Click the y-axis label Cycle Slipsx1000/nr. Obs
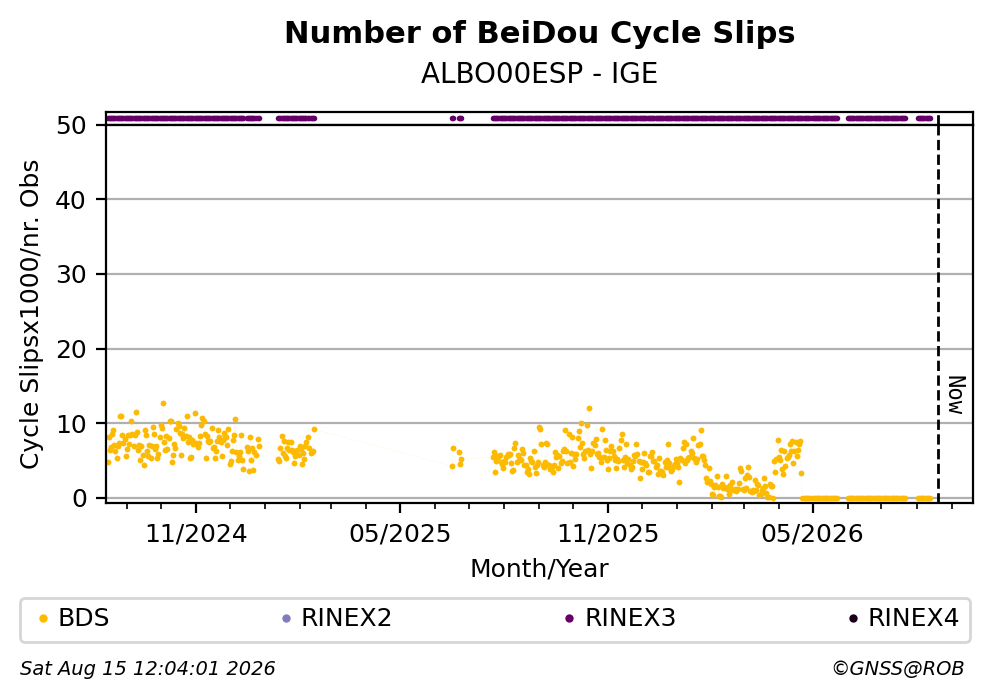The height and width of the screenshot is (699, 992). coord(29,314)
